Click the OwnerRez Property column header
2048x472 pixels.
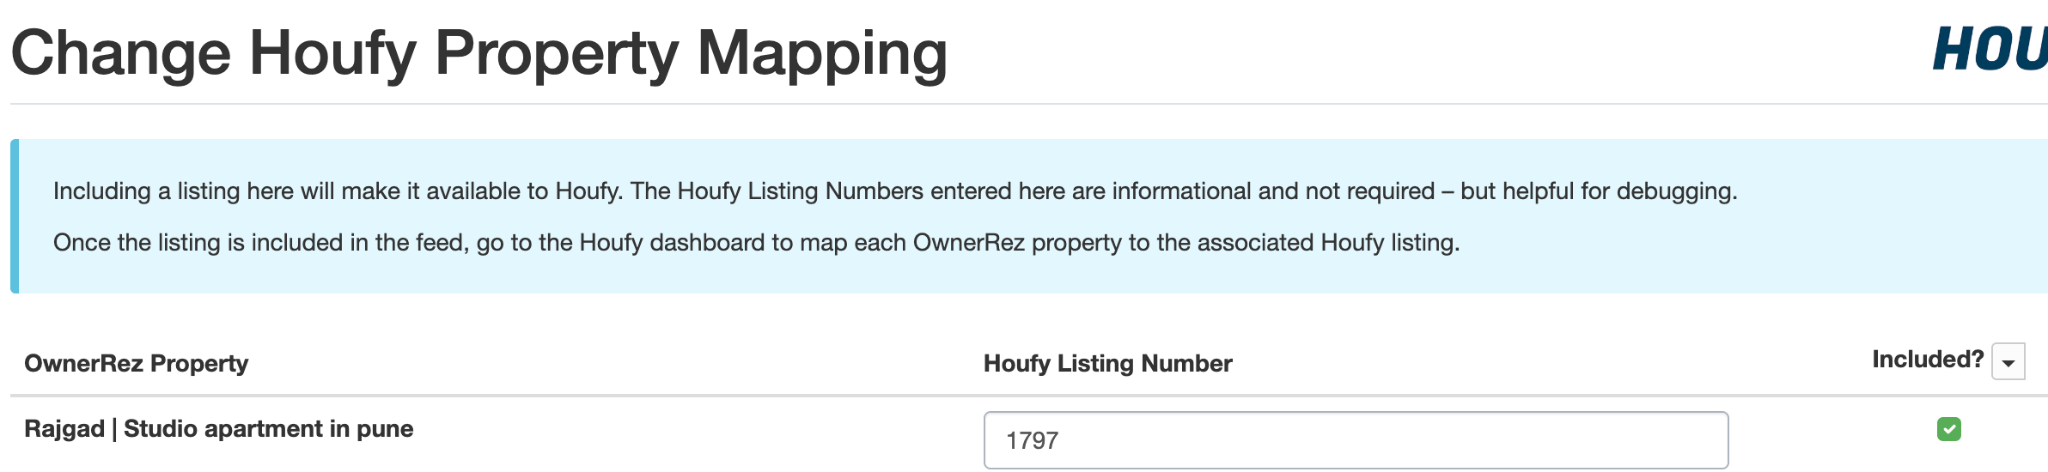136,363
